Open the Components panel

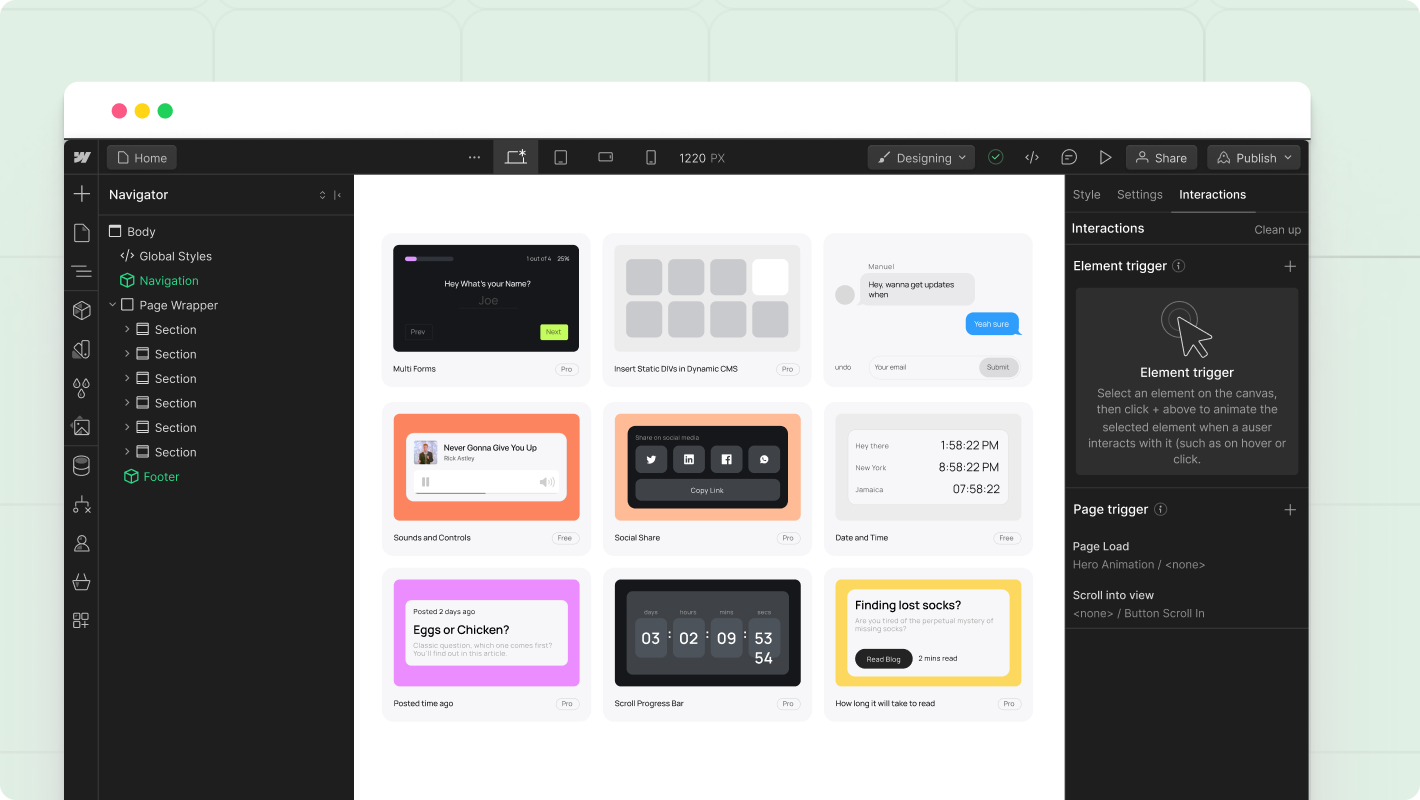(80, 310)
